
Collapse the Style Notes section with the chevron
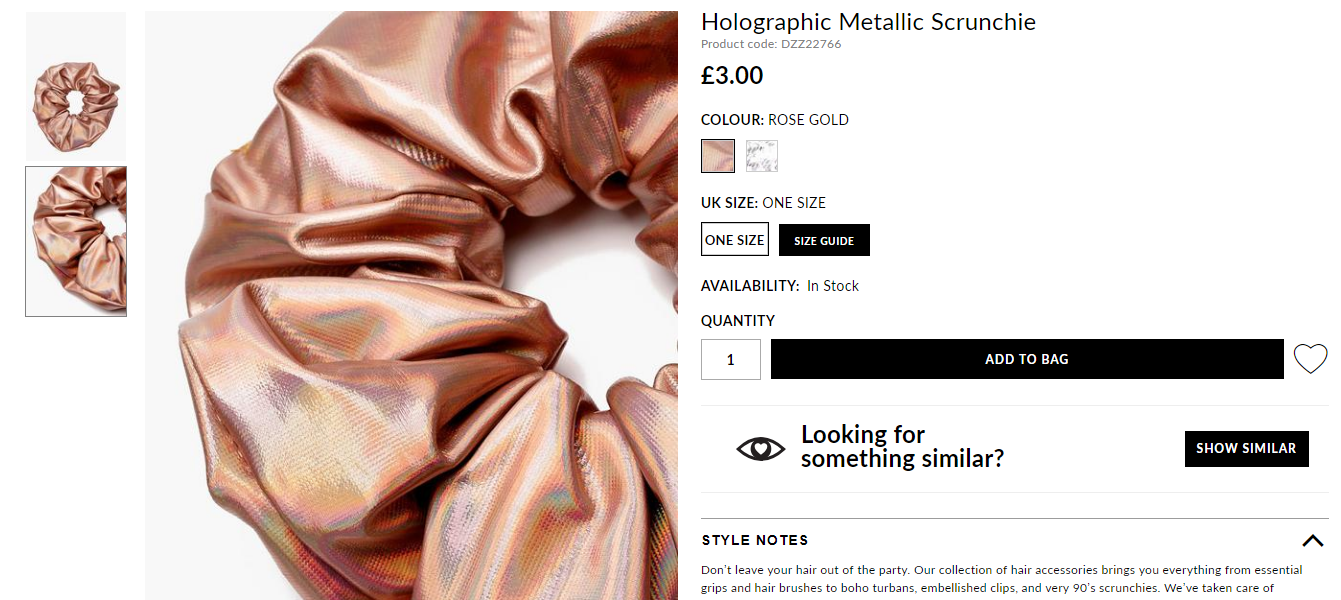[1313, 541]
